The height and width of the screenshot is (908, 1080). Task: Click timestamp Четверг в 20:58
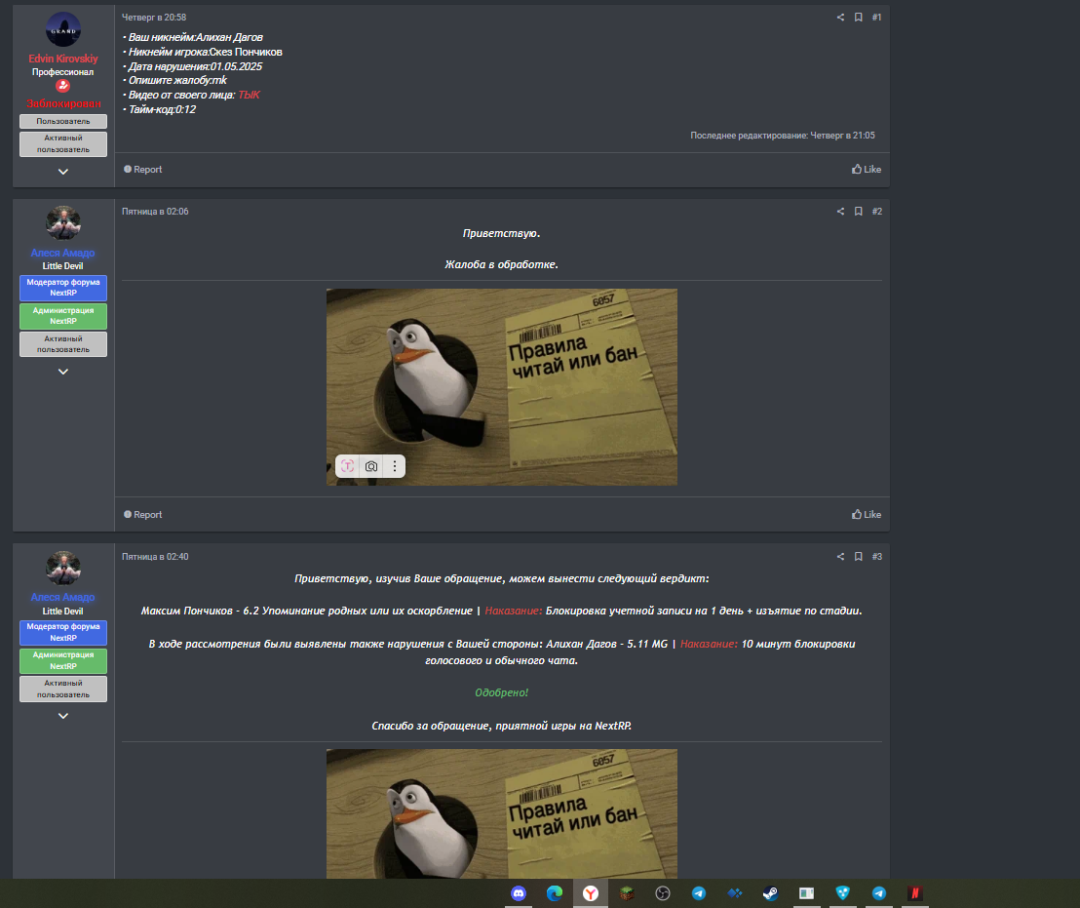154,17
